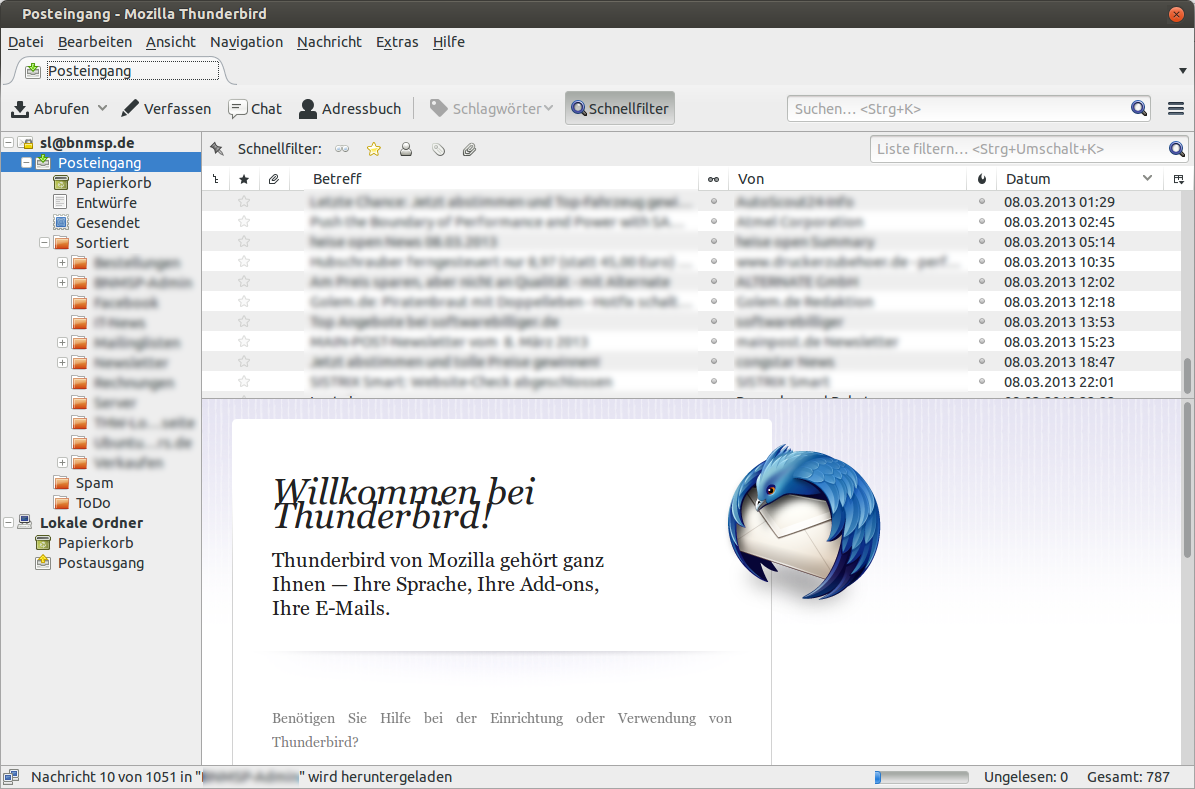Click the thread column header icon

click(x=216, y=179)
